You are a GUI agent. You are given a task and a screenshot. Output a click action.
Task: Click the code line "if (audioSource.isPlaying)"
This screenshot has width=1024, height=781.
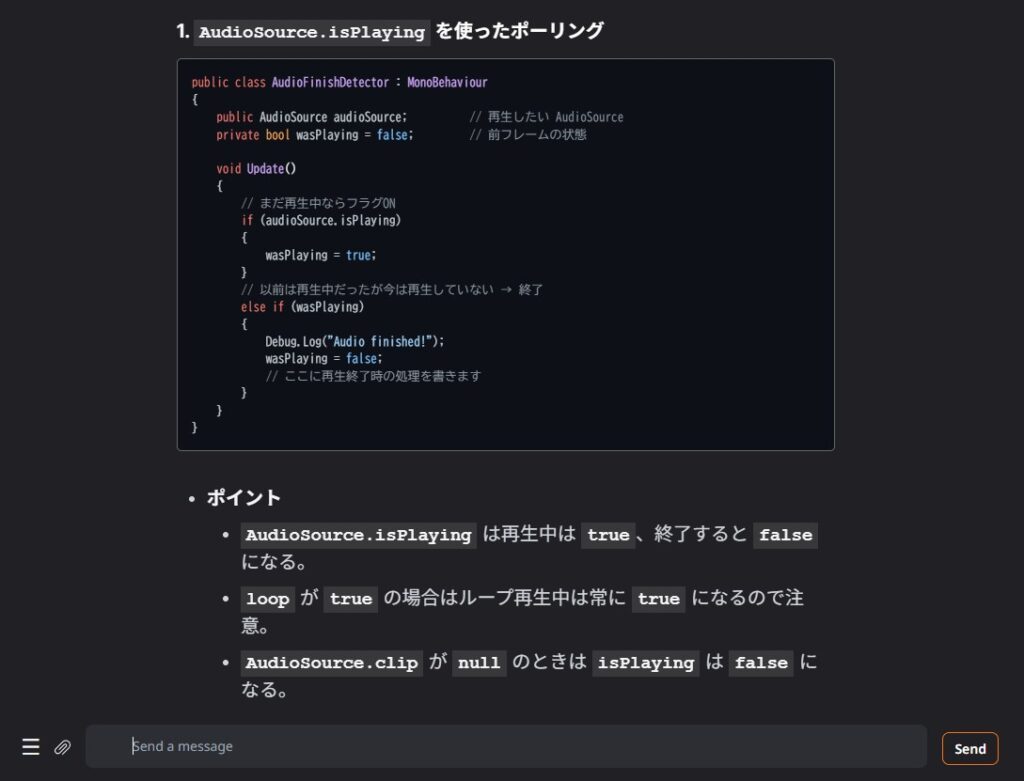click(x=321, y=220)
